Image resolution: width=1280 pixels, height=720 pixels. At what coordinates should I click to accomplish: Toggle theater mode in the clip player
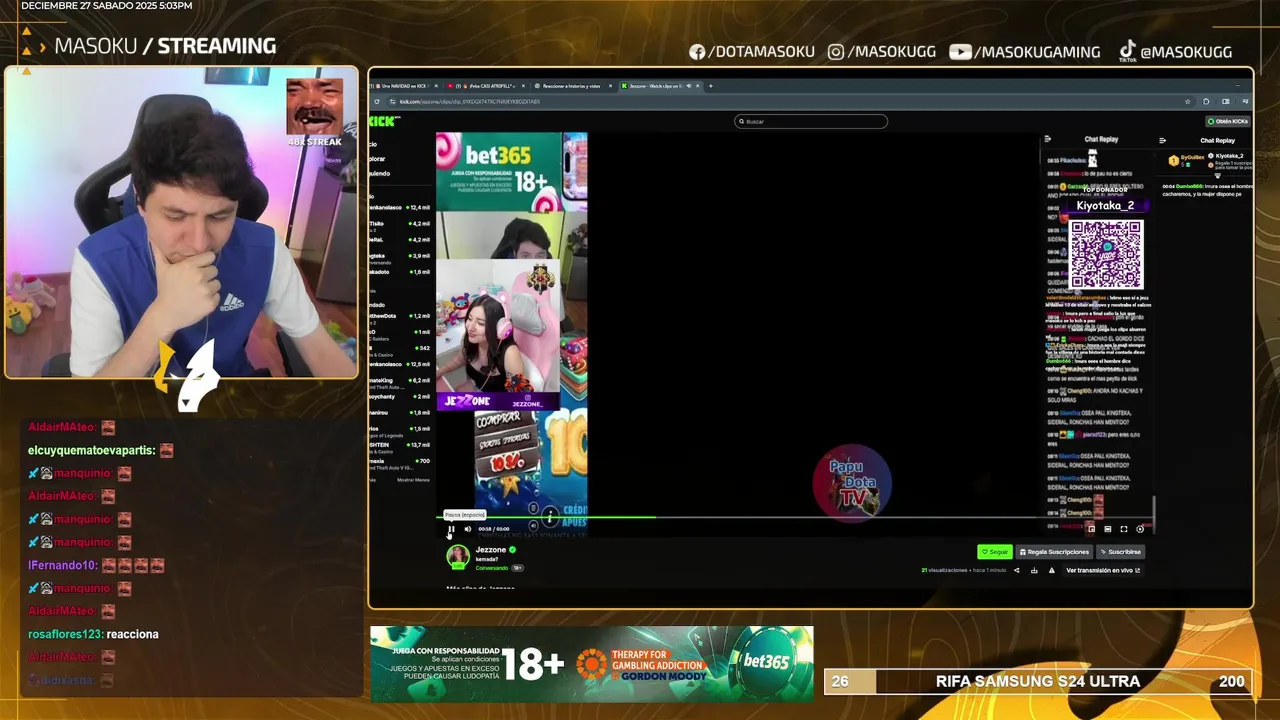point(1108,529)
